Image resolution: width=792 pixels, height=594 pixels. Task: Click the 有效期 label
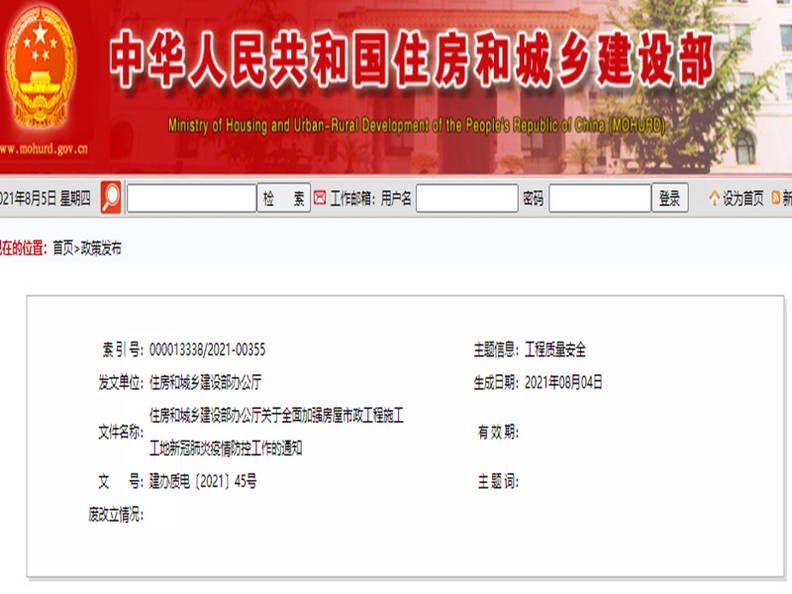click(x=498, y=432)
